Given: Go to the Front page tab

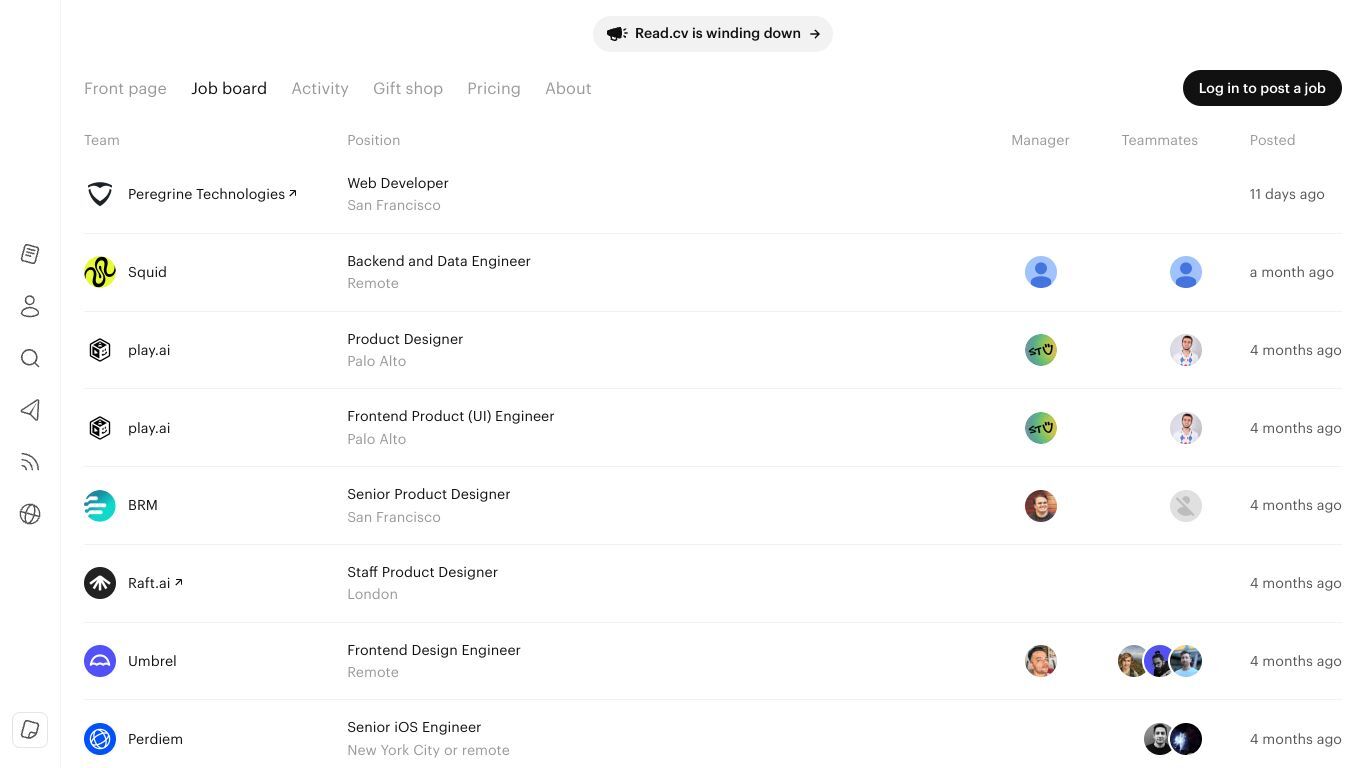Looking at the screenshot, I should (125, 88).
